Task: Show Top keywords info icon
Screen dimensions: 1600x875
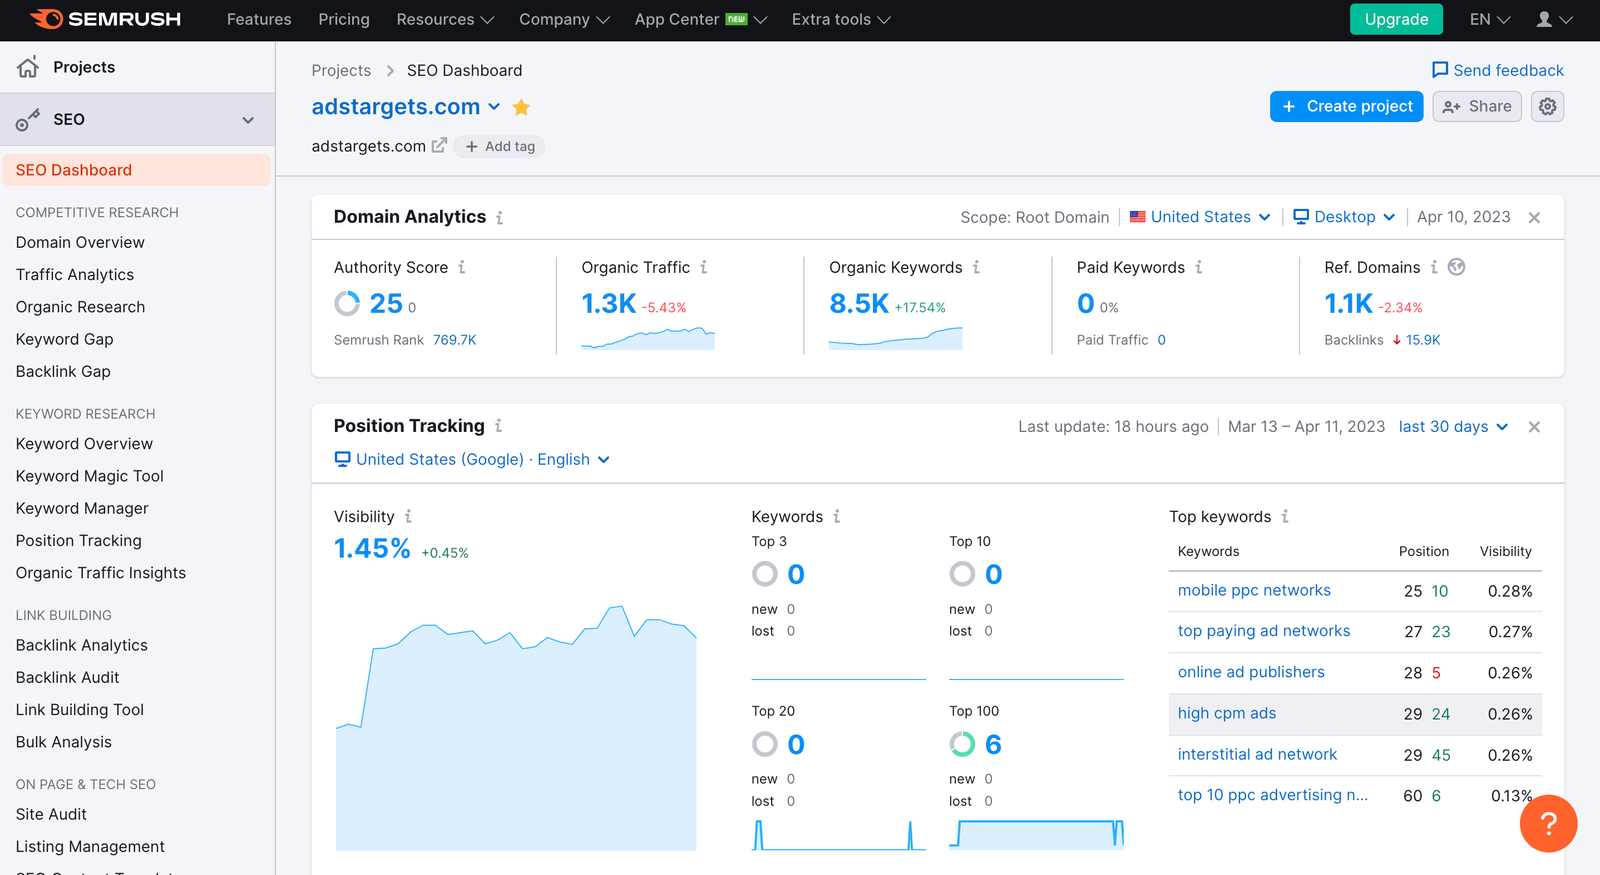Action: (x=1284, y=516)
